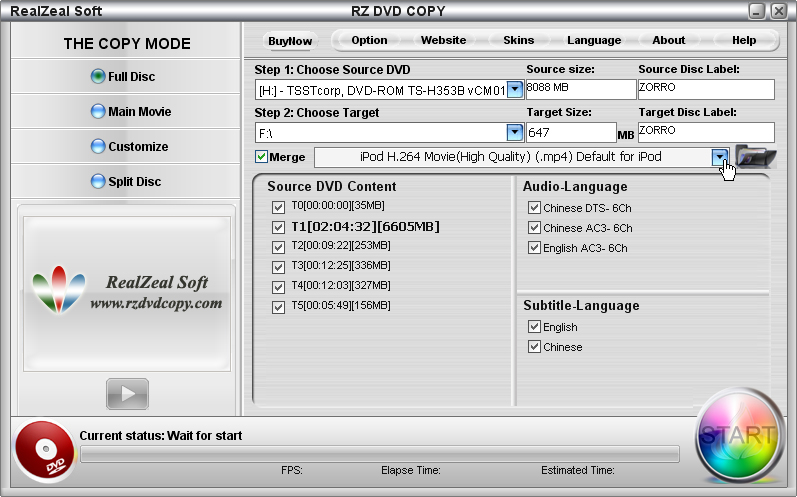Open the target folder browse icon
The image size is (797, 497).
coord(755,156)
